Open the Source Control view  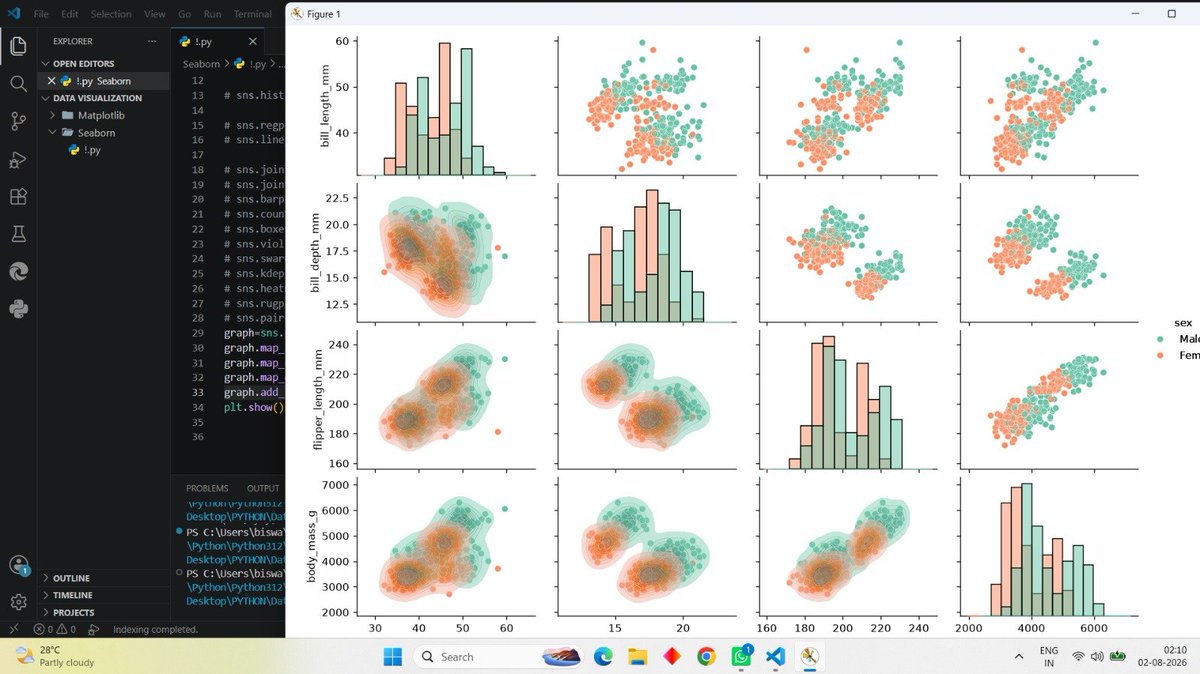18,121
